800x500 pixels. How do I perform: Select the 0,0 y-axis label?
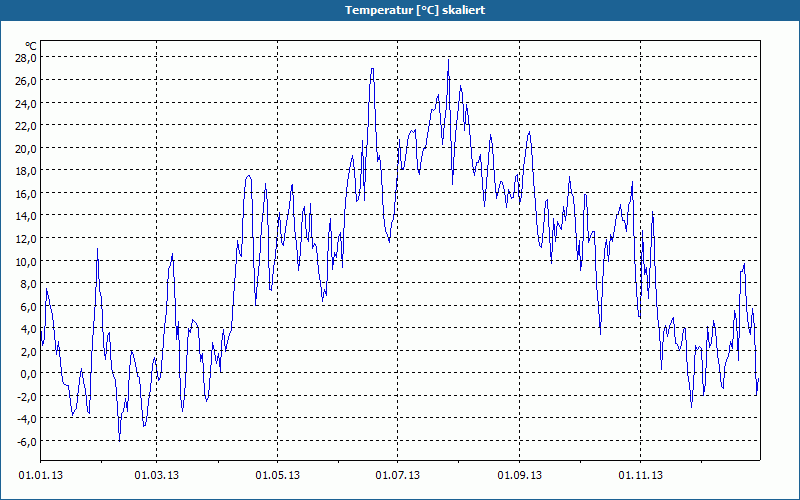point(28,373)
